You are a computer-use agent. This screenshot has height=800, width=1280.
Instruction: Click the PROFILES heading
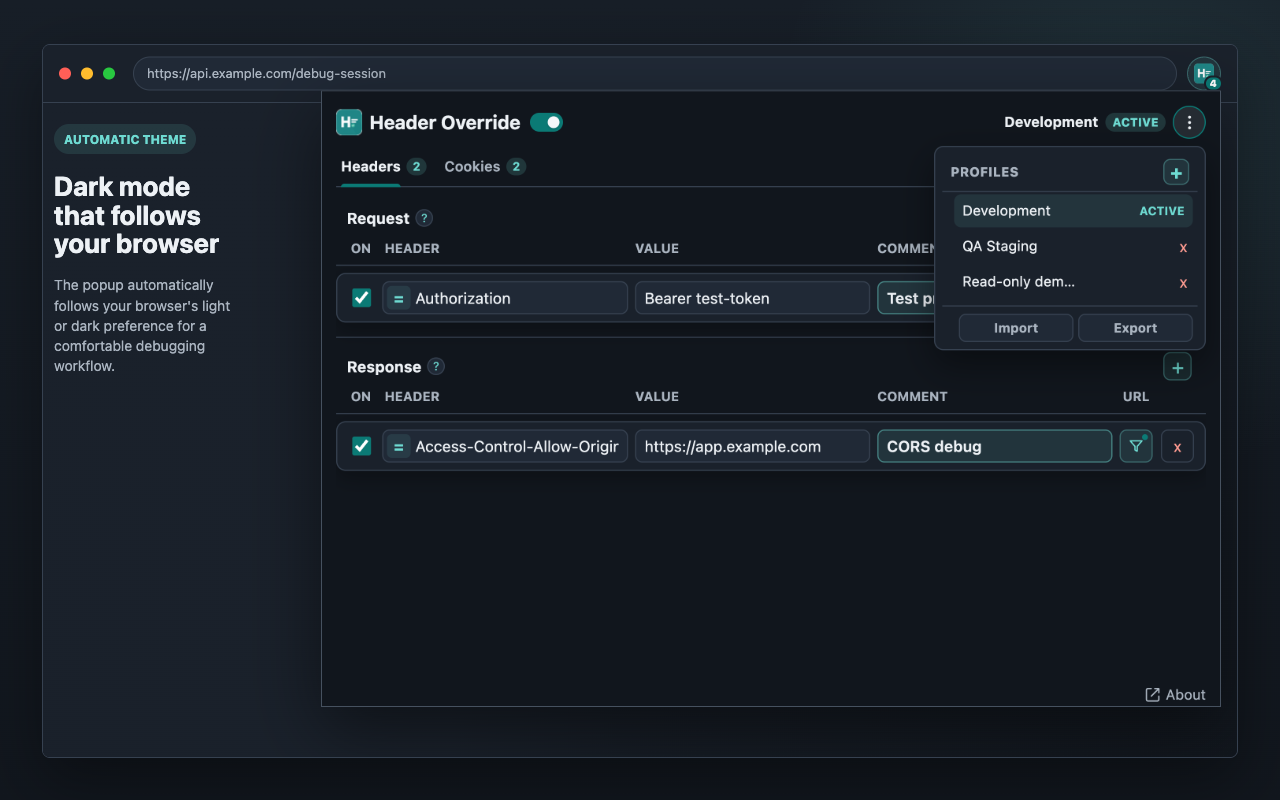point(984,172)
